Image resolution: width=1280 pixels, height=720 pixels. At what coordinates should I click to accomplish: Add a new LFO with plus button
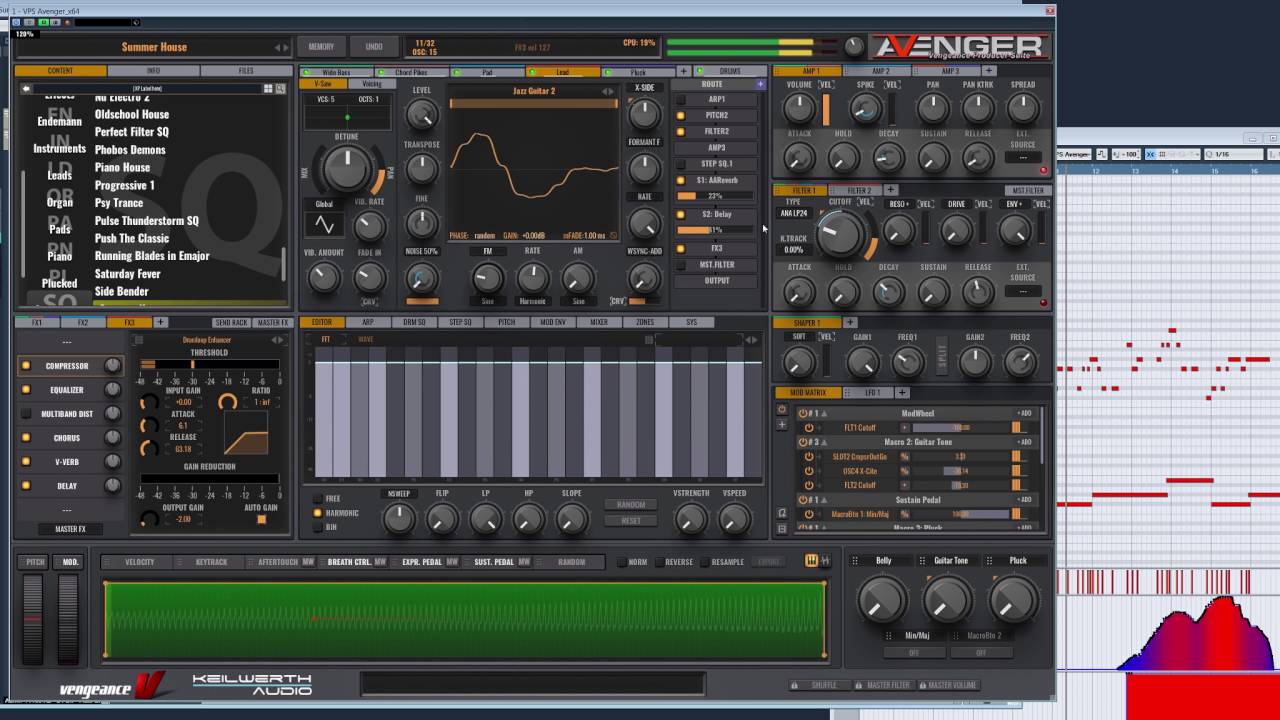[901, 392]
